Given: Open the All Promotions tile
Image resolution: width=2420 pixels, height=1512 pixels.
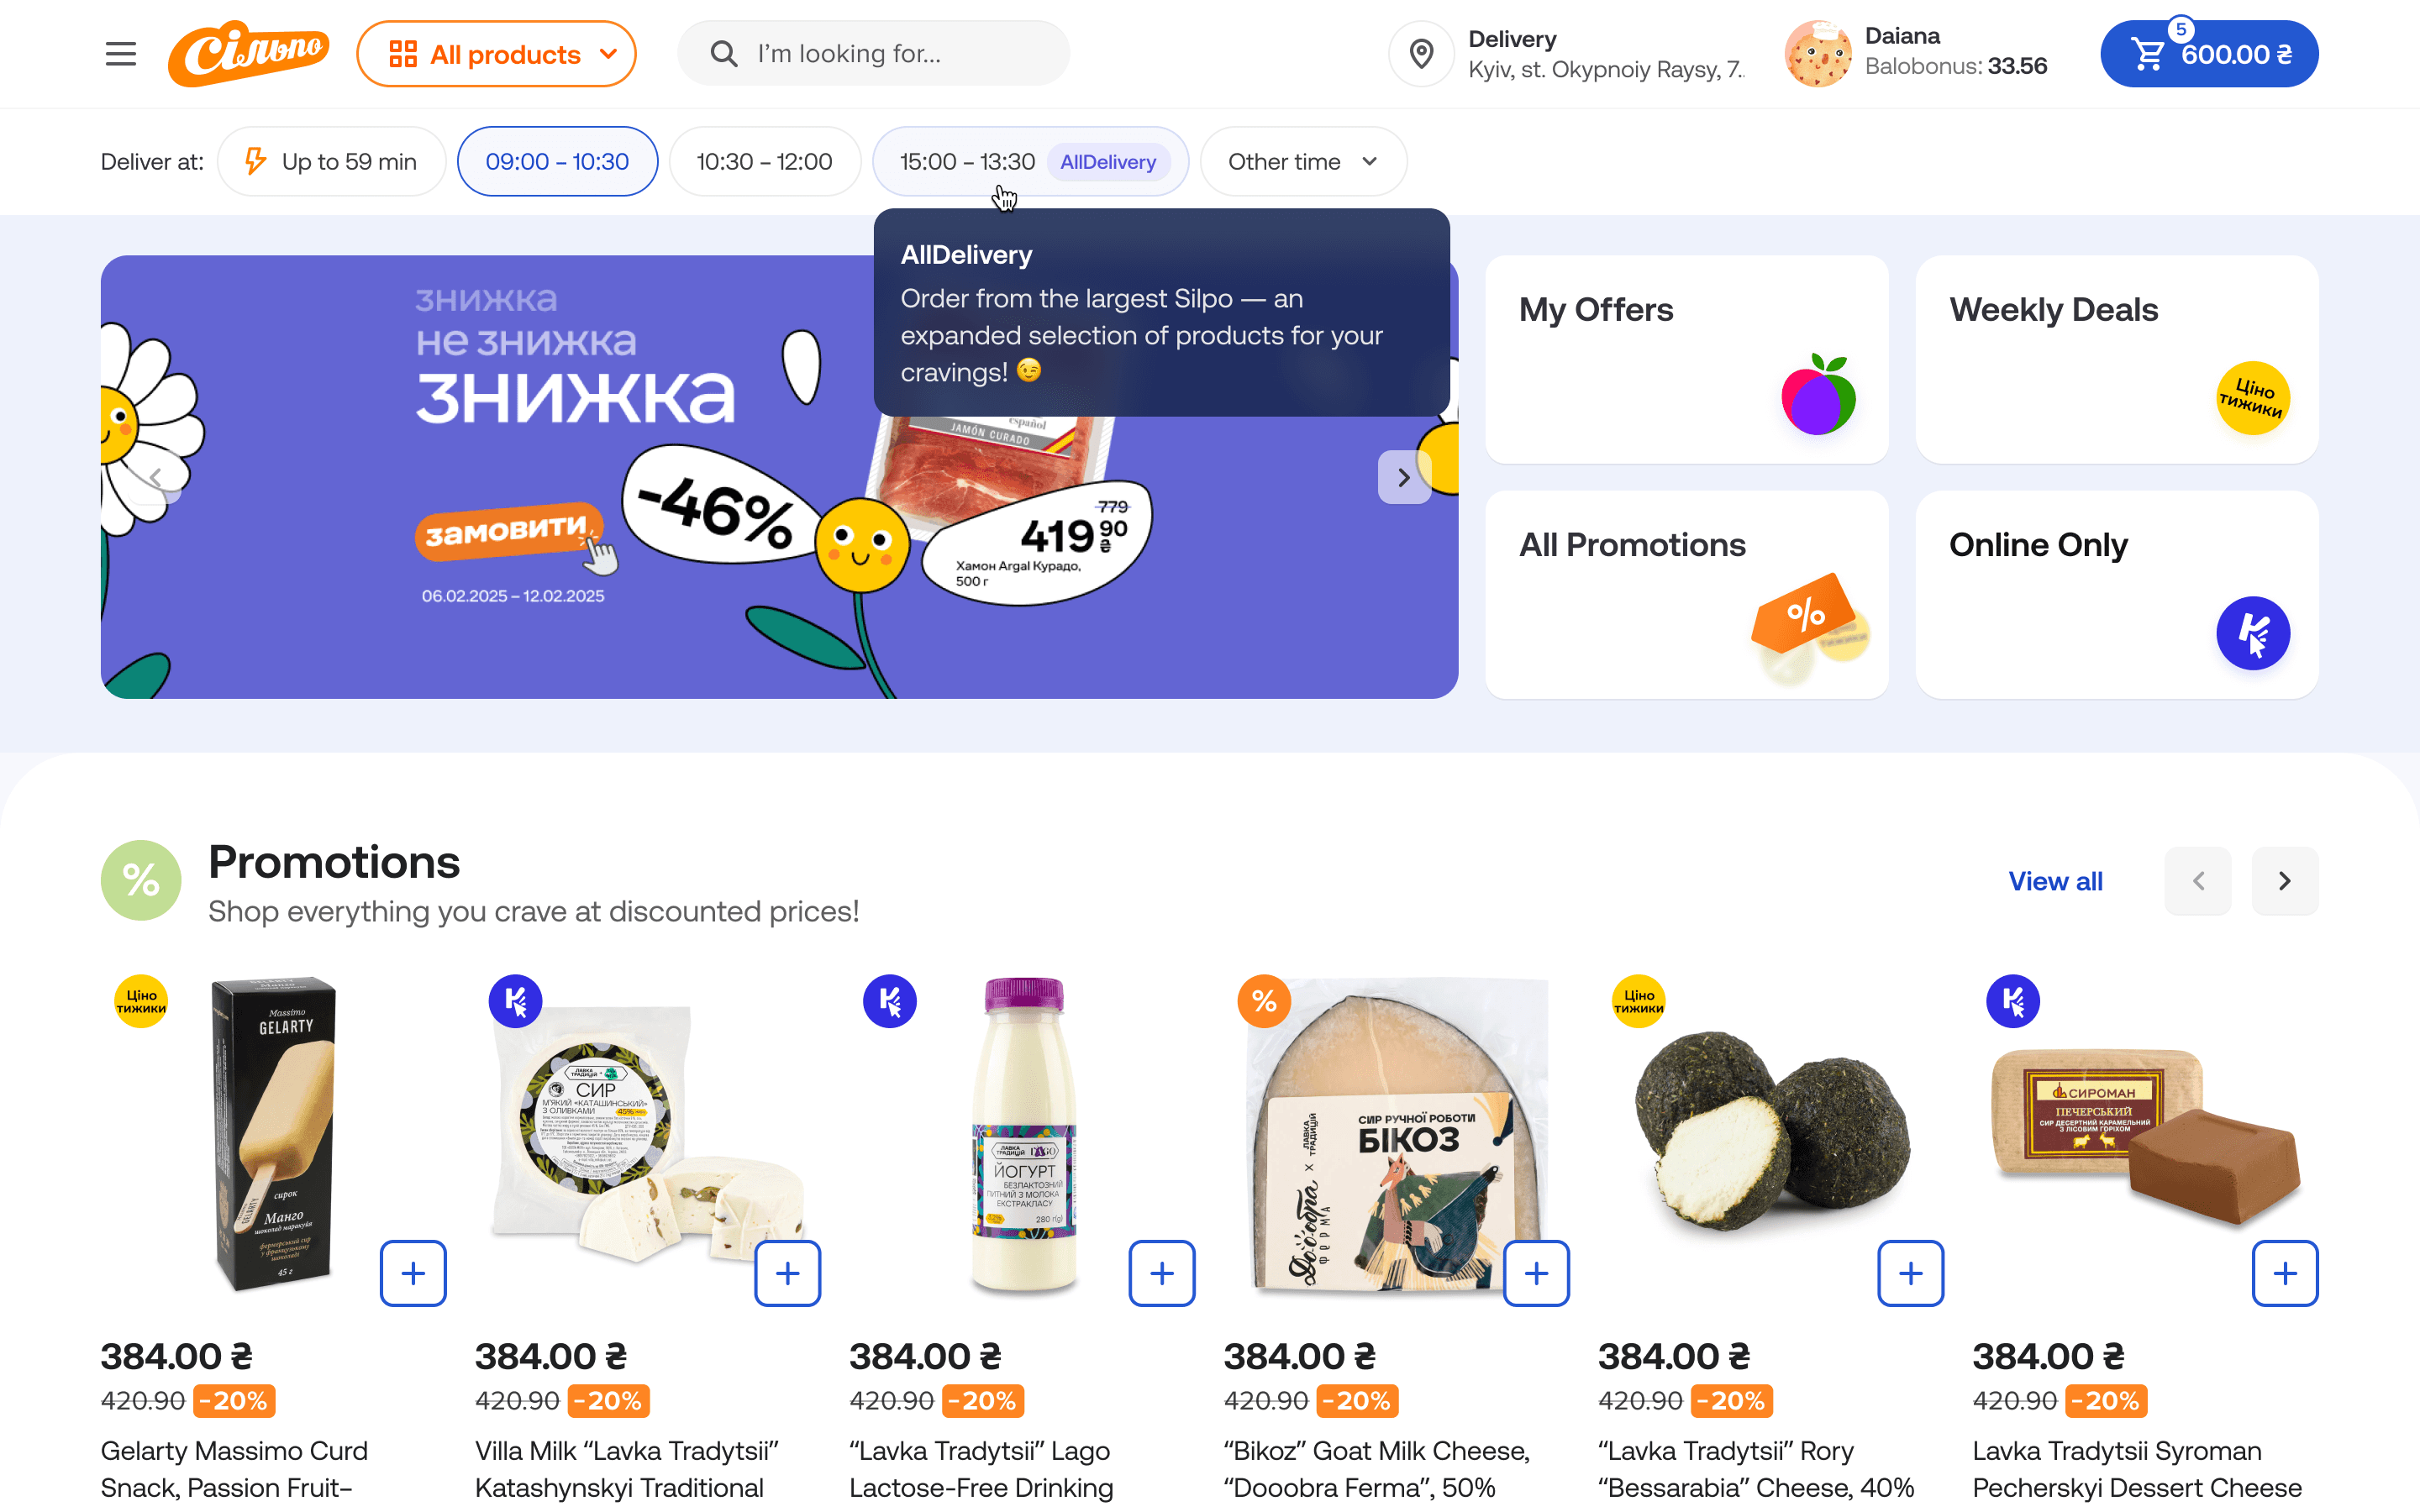Looking at the screenshot, I should (1687, 594).
